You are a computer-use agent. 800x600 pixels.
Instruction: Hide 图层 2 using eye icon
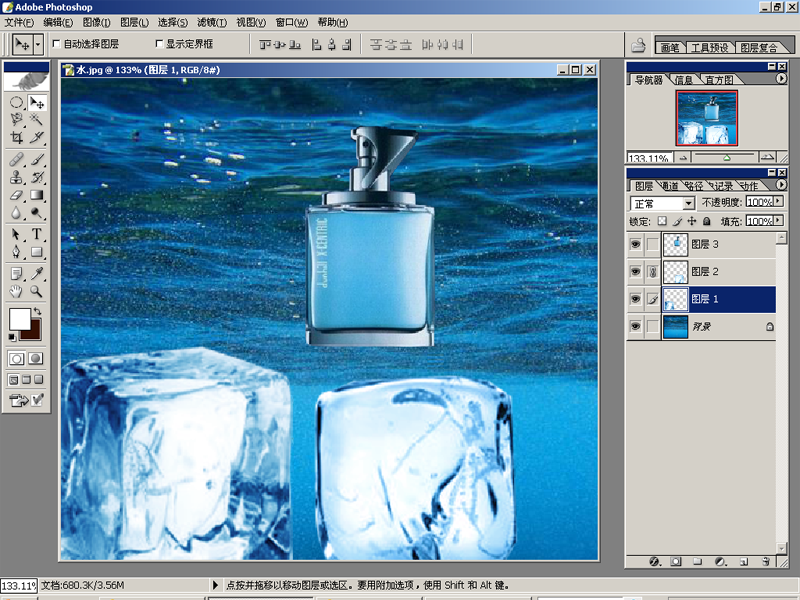pos(635,271)
